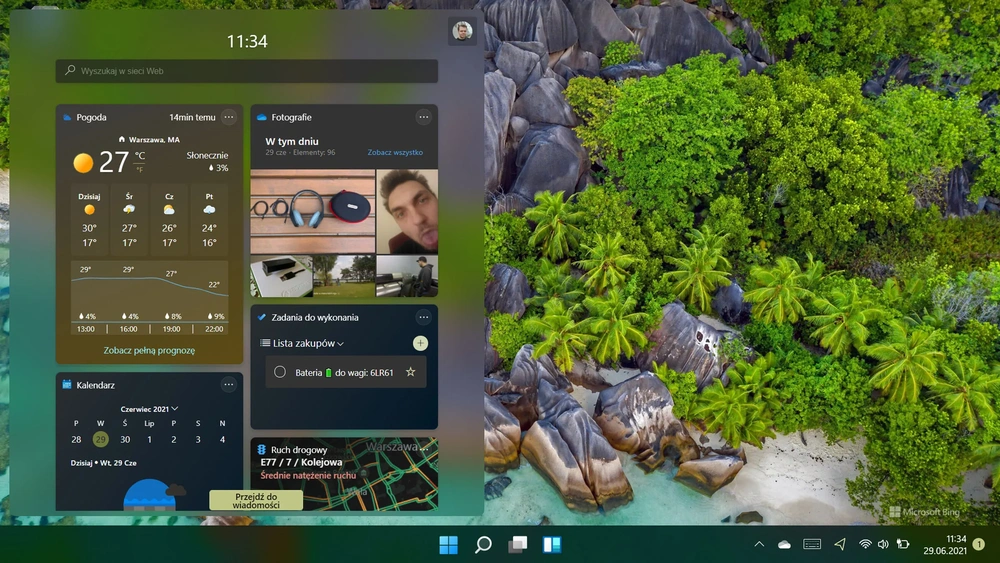Click the Przejdź do wiadomości button
The image size is (1000, 563).
(256, 501)
